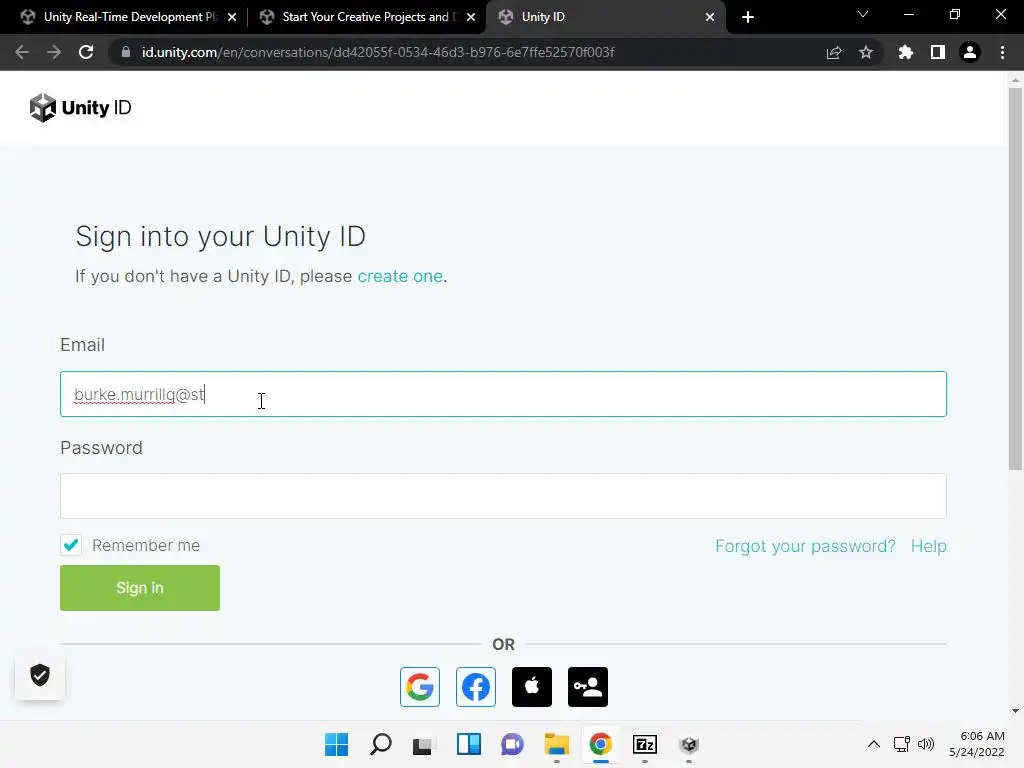Reload the current page
This screenshot has width=1024, height=768.
86,52
